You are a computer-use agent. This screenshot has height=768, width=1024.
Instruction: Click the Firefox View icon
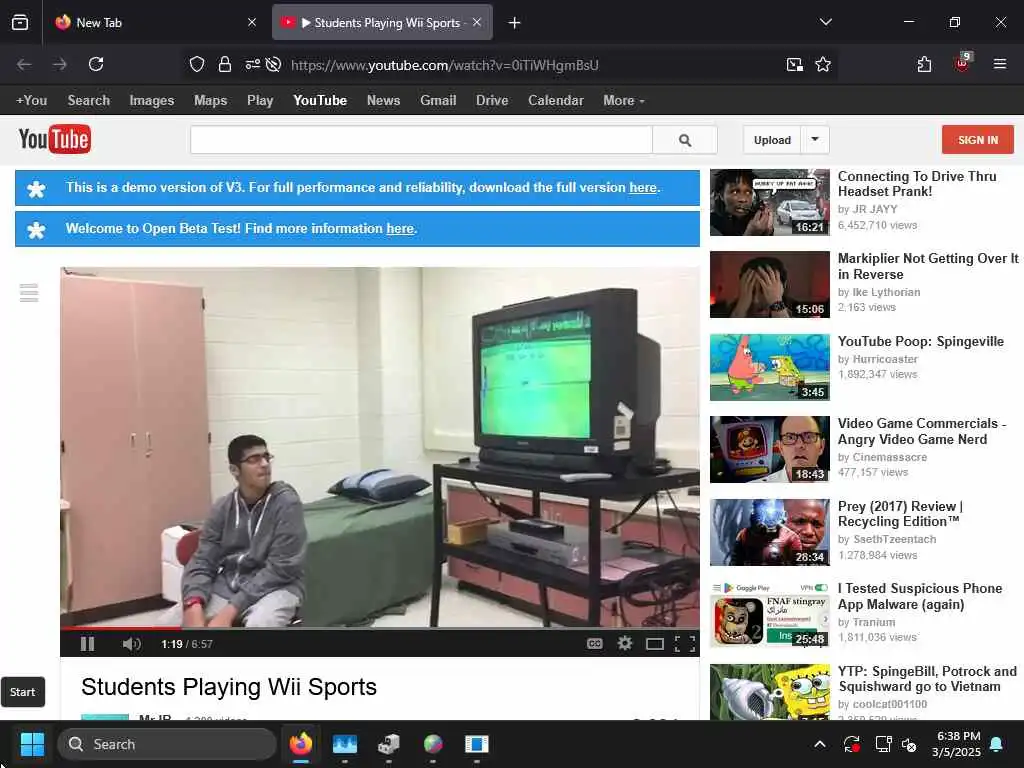tap(20, 23)
